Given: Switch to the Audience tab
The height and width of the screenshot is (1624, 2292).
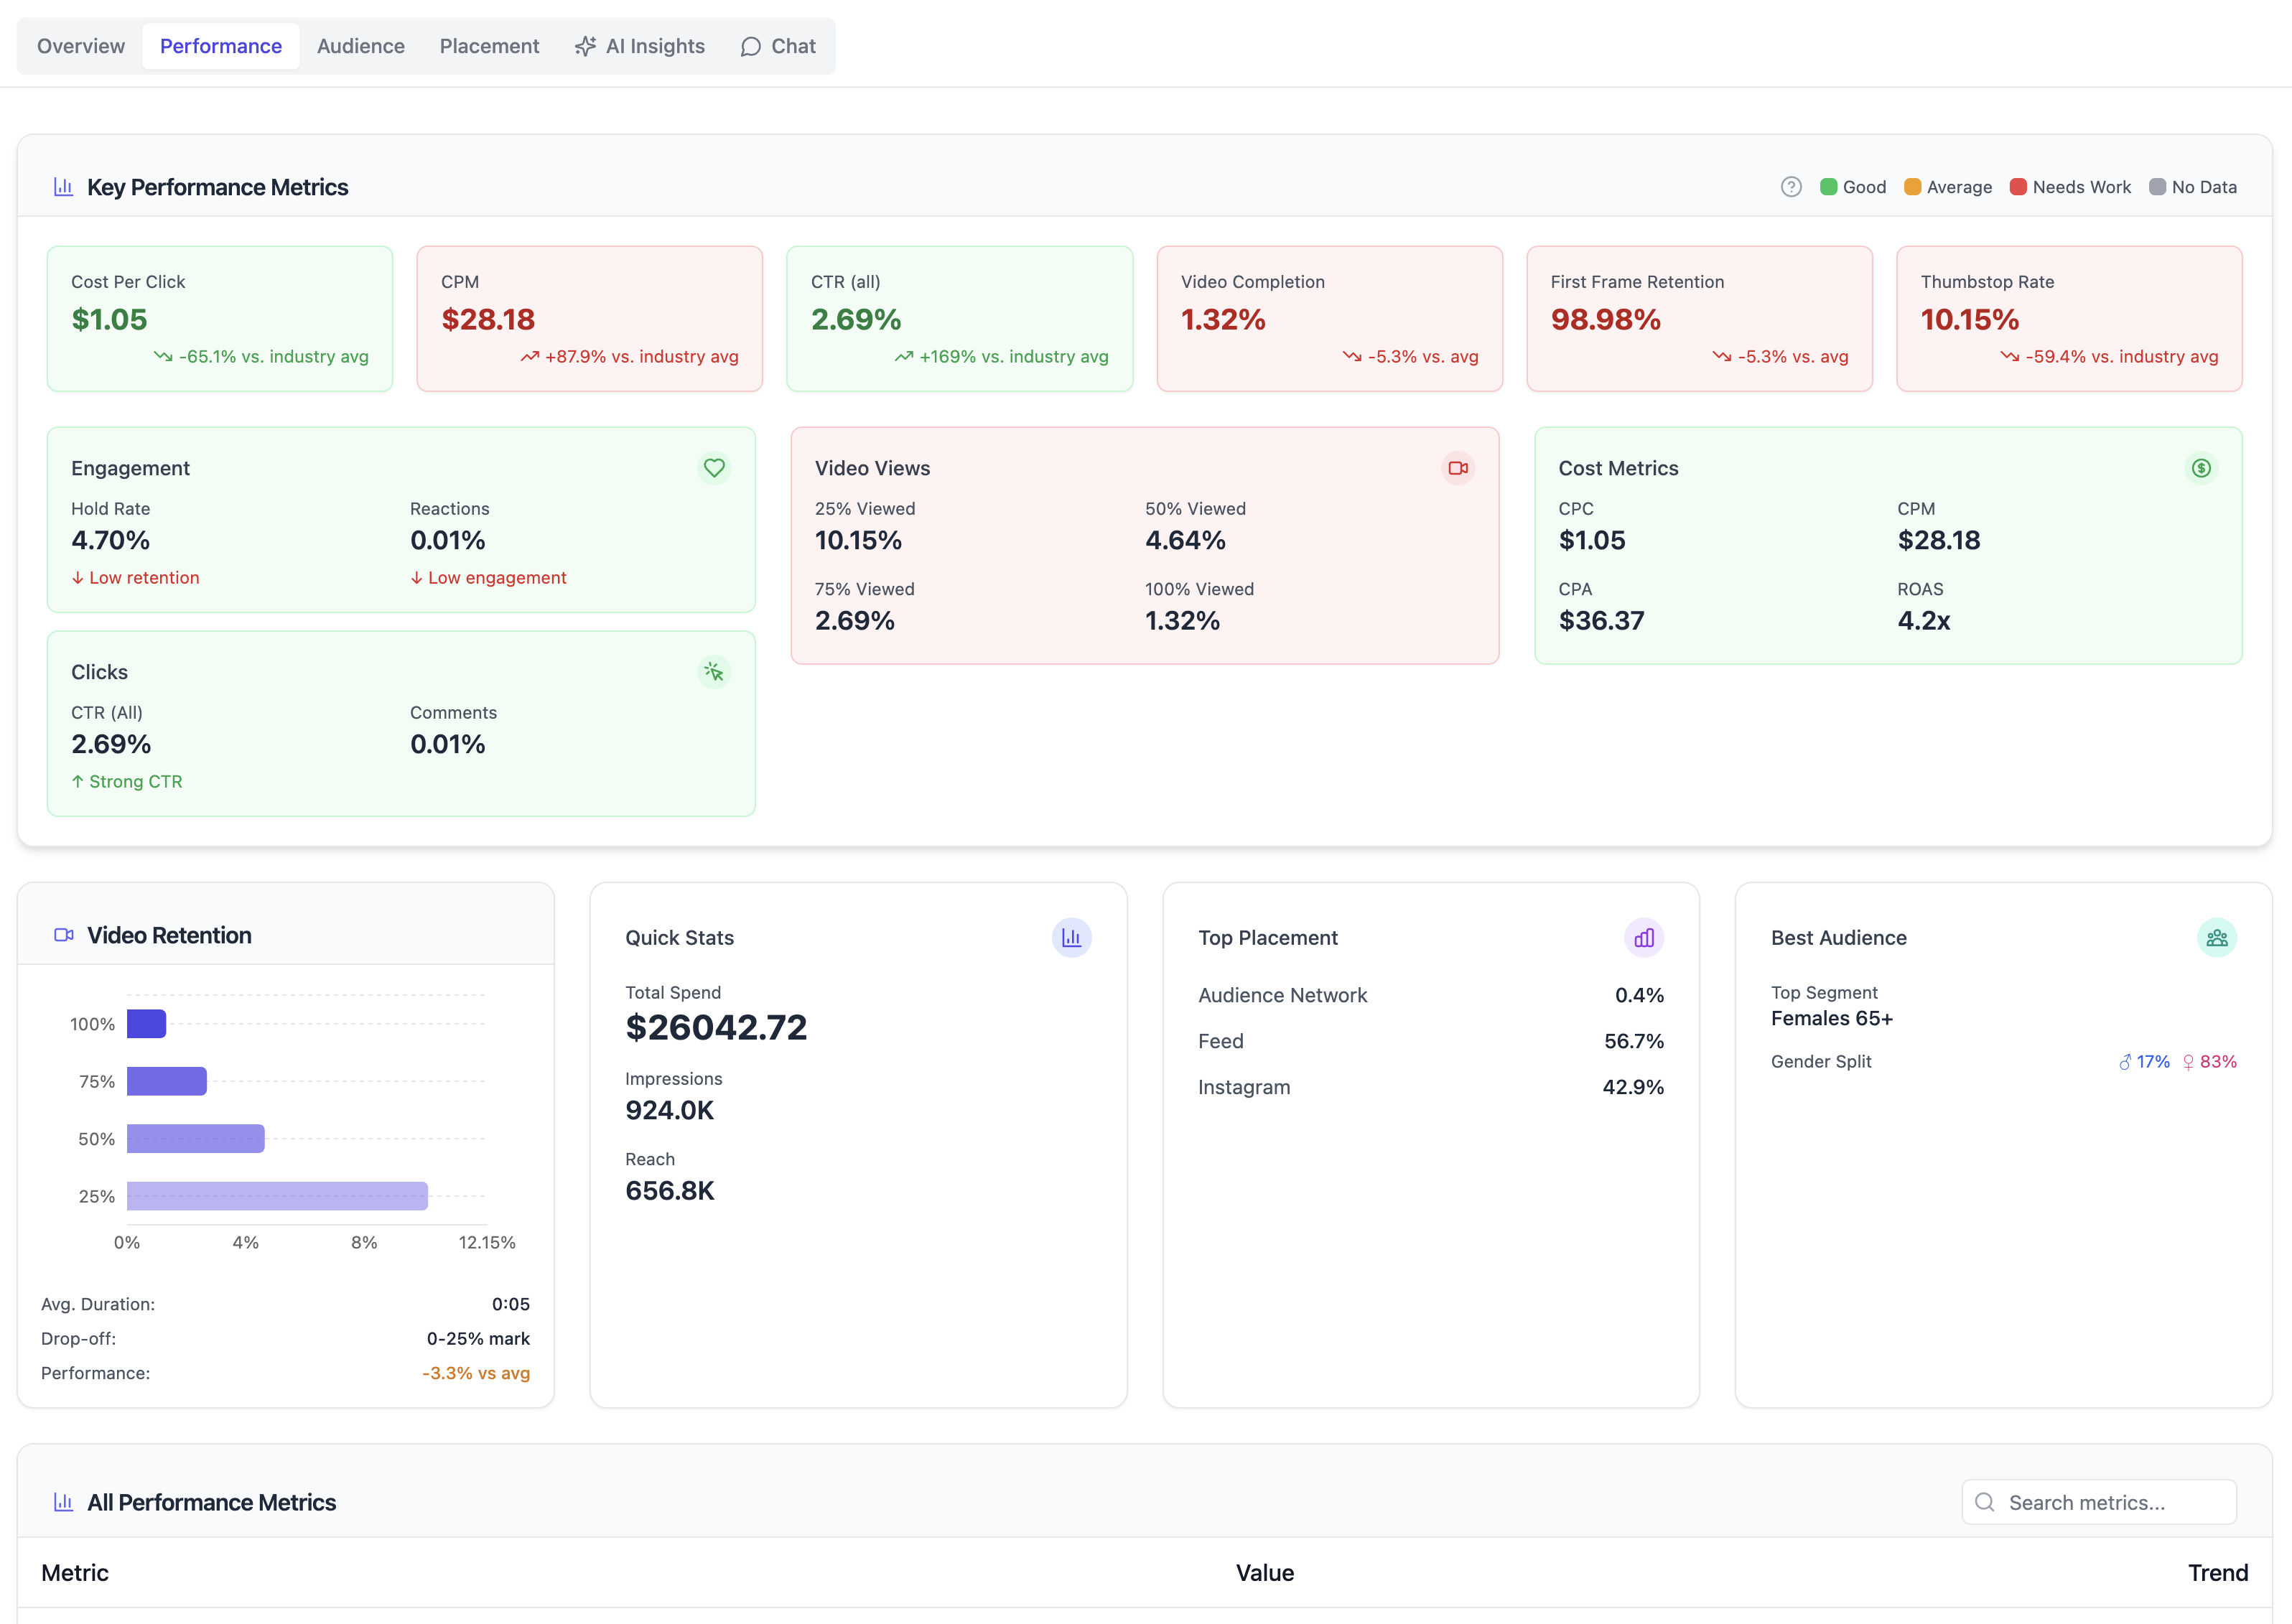Looking at the screenshot, I should coord(360,46).
